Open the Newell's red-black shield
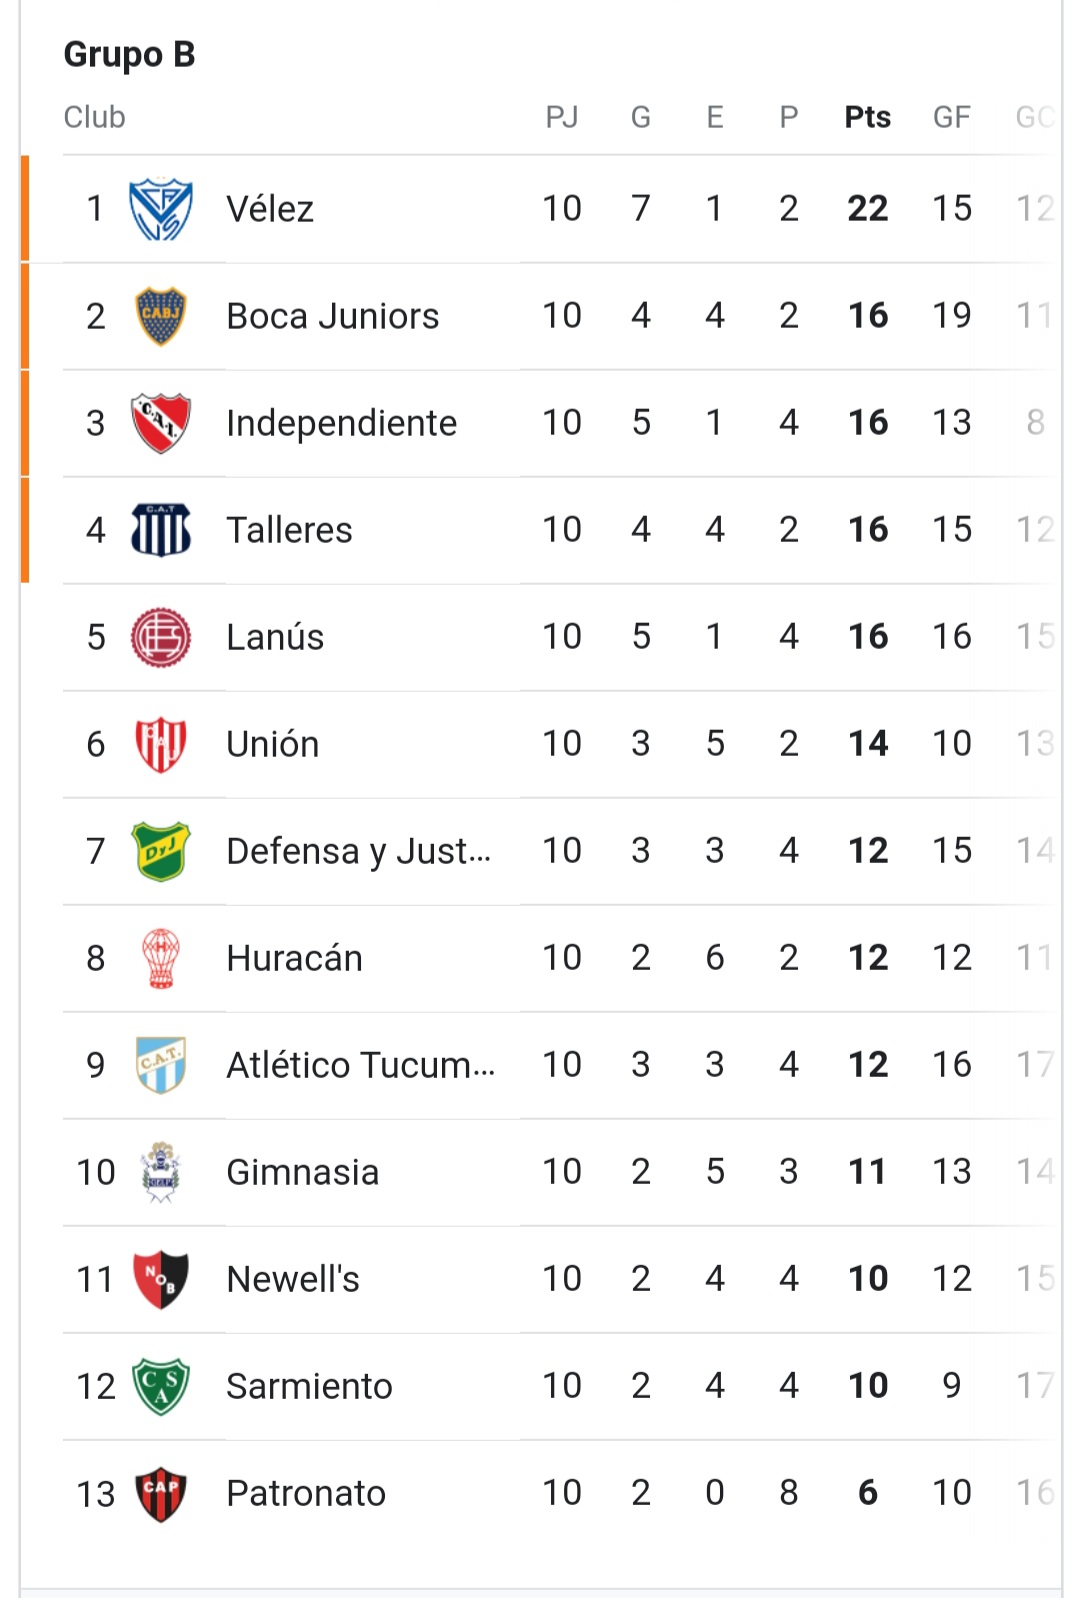Viewport: 1080px width, 1598px height. click(161, 1279)
